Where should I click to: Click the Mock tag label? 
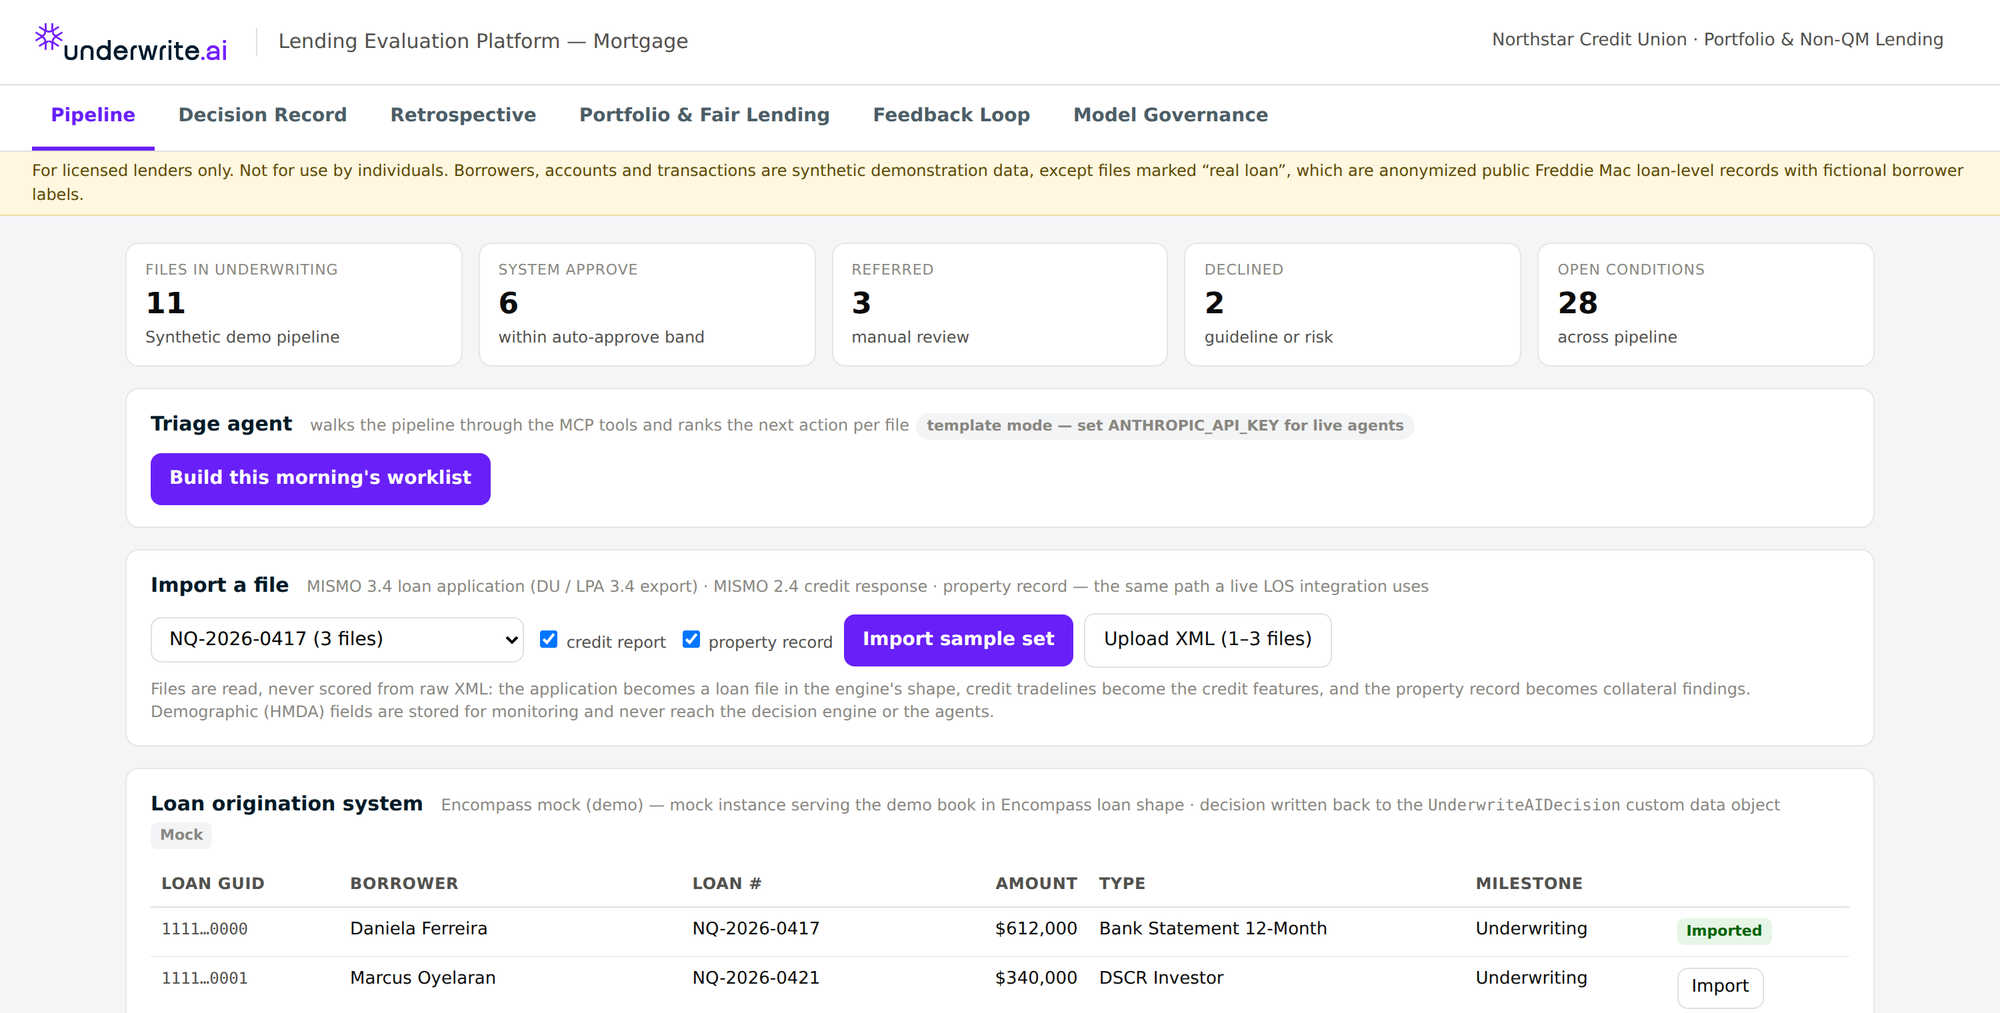pos(181,835)
